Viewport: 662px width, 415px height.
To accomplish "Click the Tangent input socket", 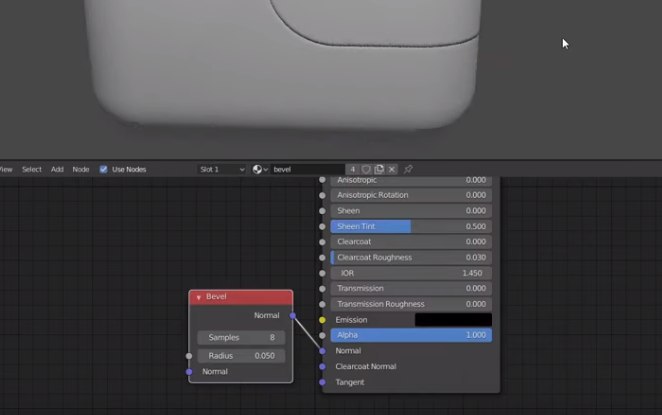I will point(322,382).
